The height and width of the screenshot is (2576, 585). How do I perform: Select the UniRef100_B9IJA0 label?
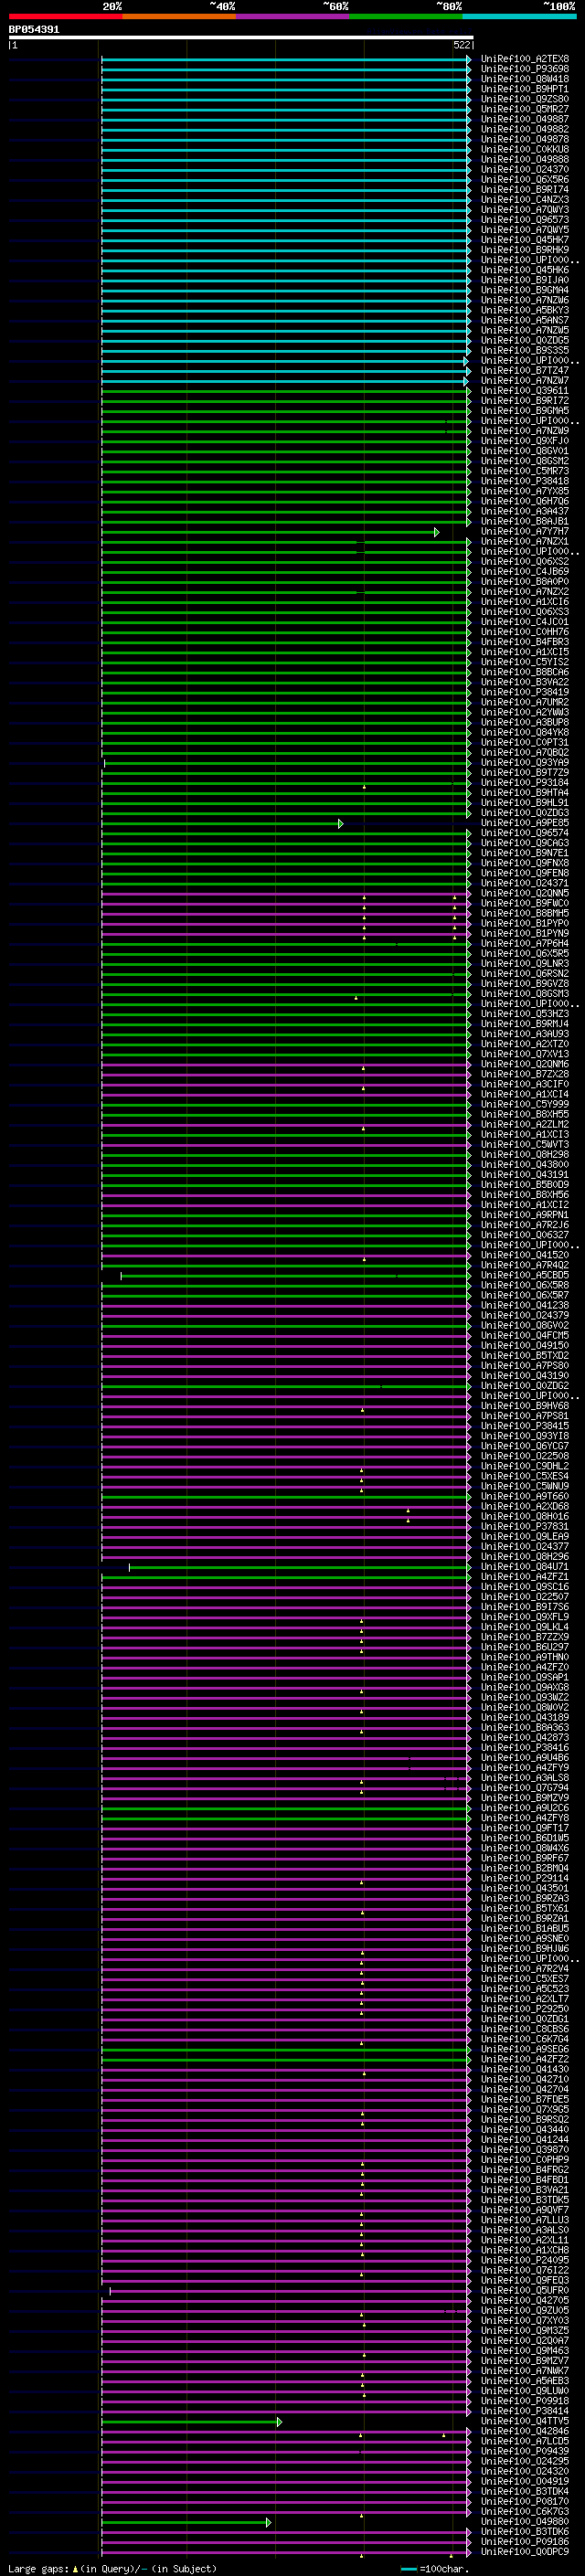pos(524,280)
